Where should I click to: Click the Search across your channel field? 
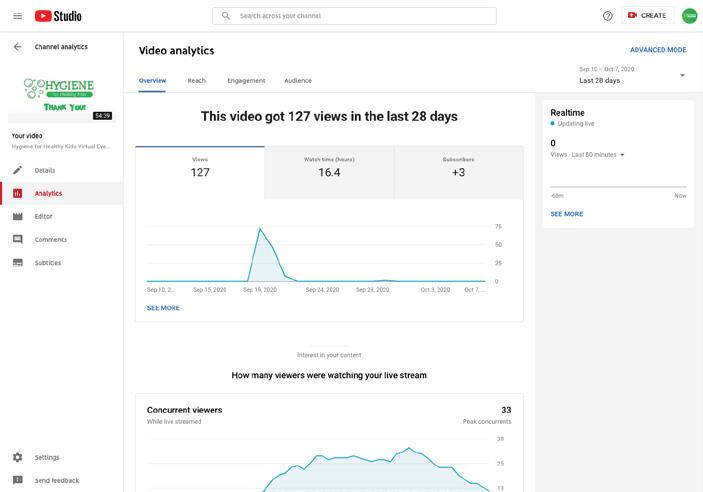point(354,16)
